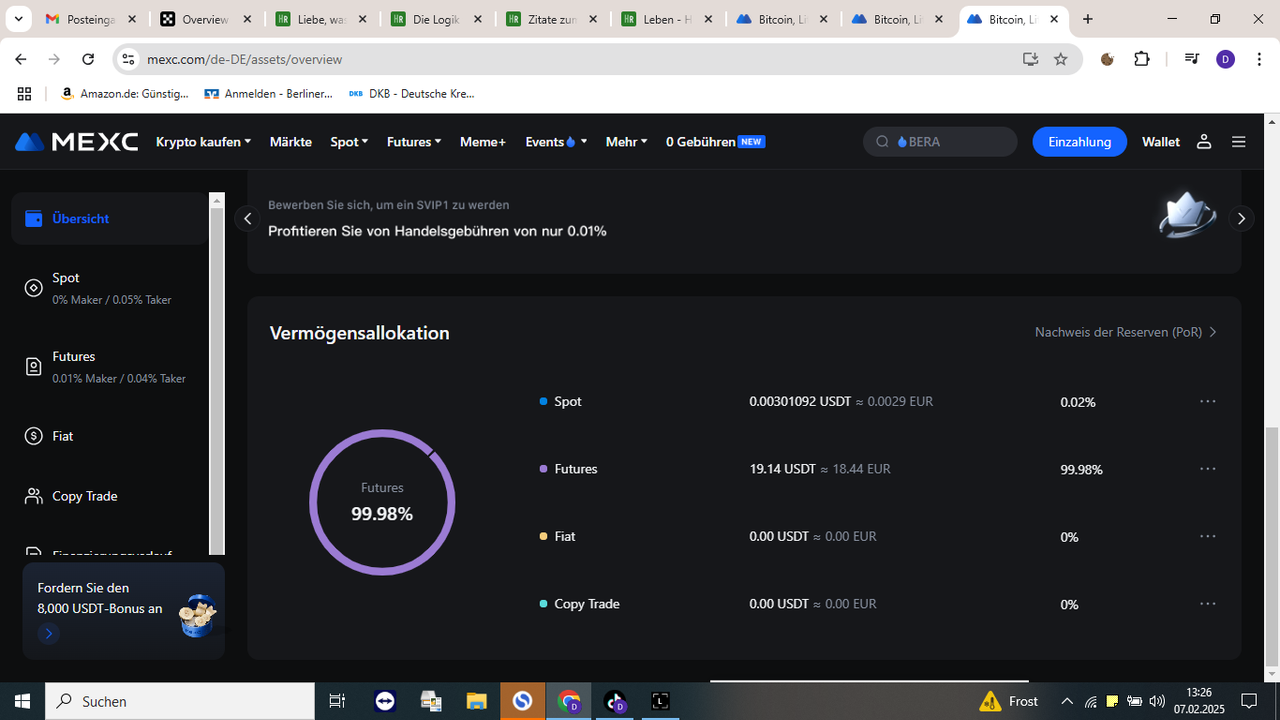The width and height of the screenshot is (1280, 720).
Task: Expand Mehr navigation dropdown
Action: pos(626,142)
